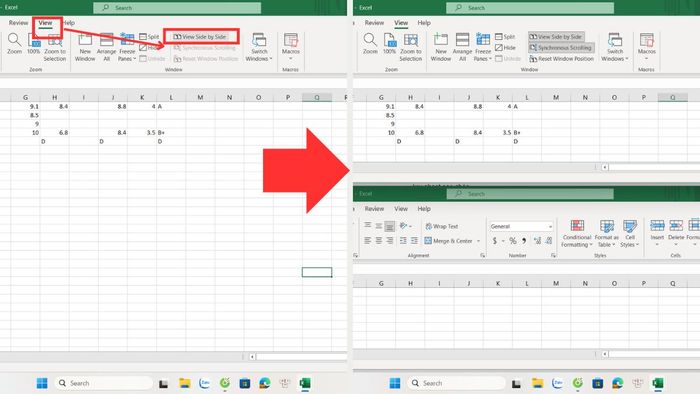Viewport: 700px width, 394px height.
Task: Click Increase Decimal in bottom-right Excel window
Action: click(537, 241)
